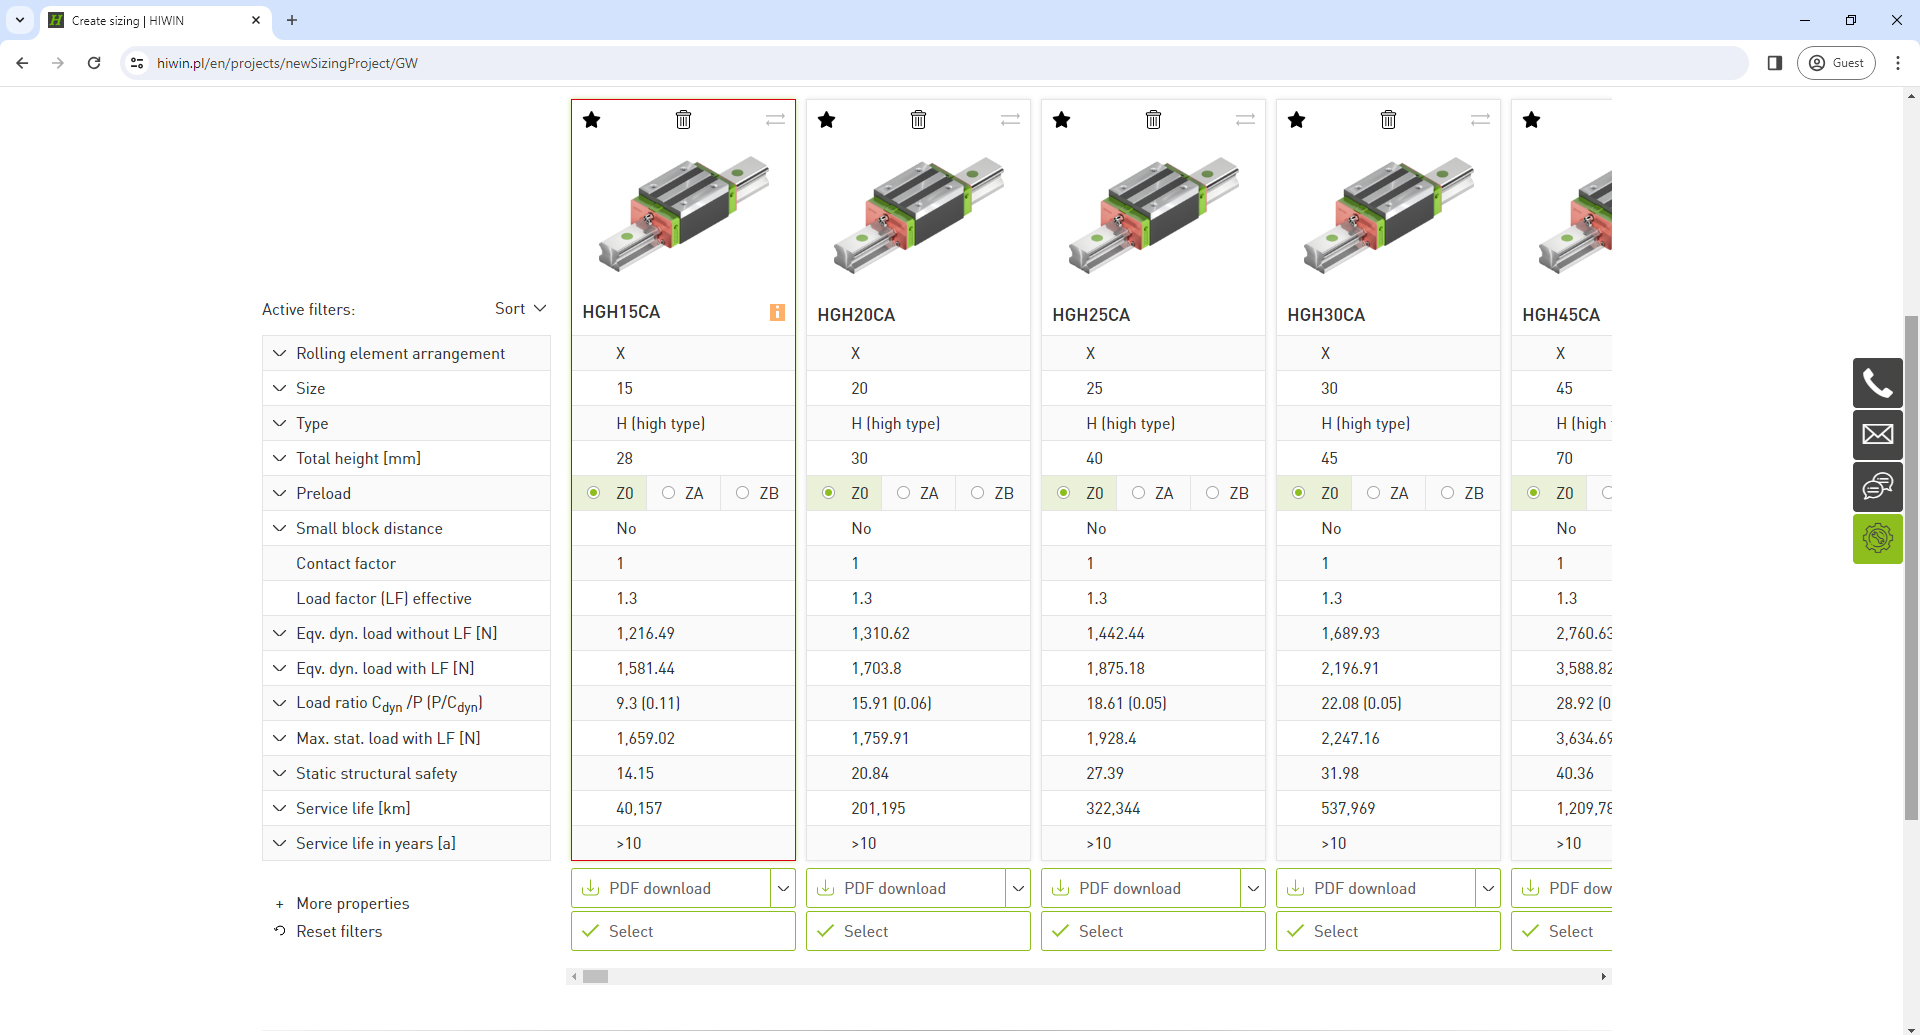Choose ZA preload on HGH20CA
Viewport: 1920px width, 1035px height.
pos(903,493)
